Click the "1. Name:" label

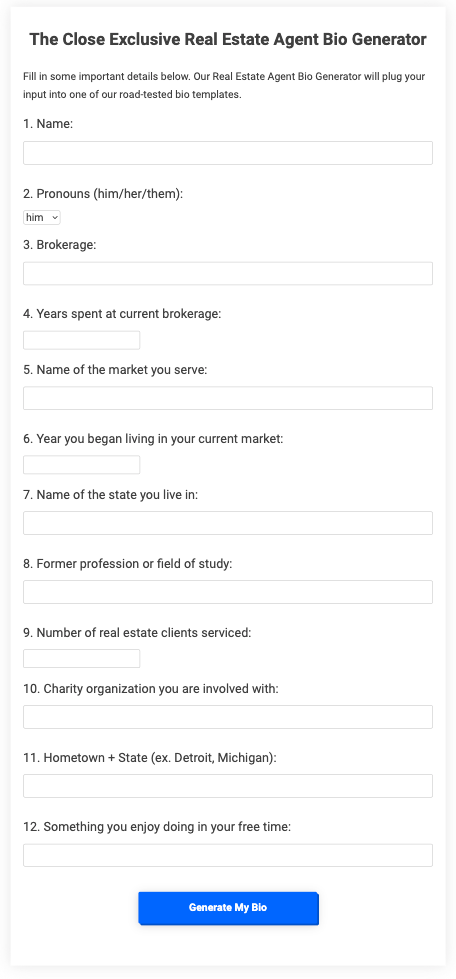[48, 124]
